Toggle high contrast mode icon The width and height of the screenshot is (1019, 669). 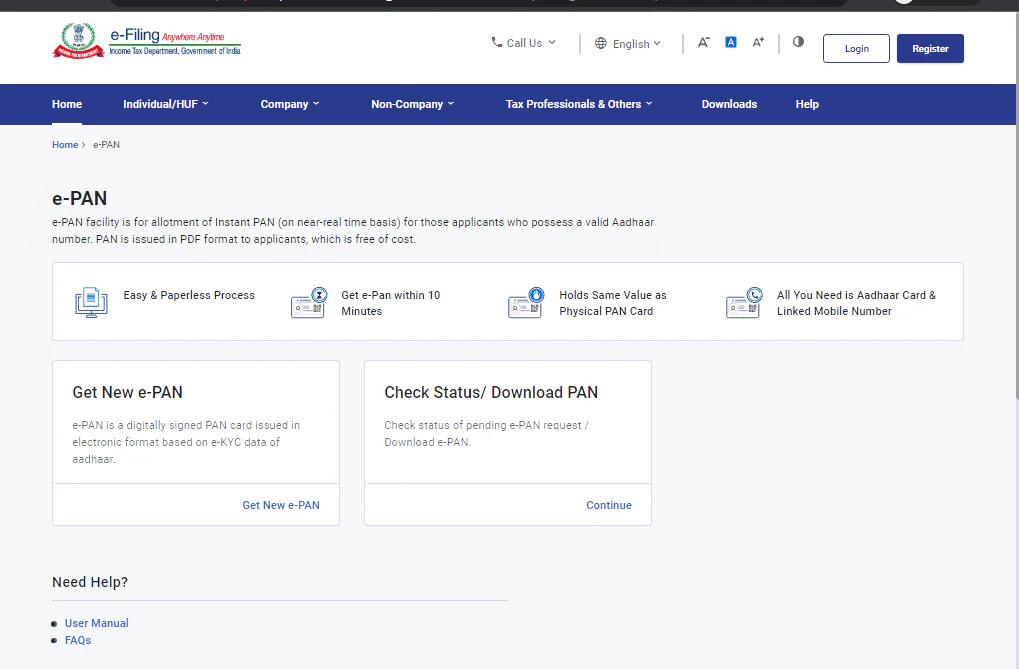pos(798,42)
